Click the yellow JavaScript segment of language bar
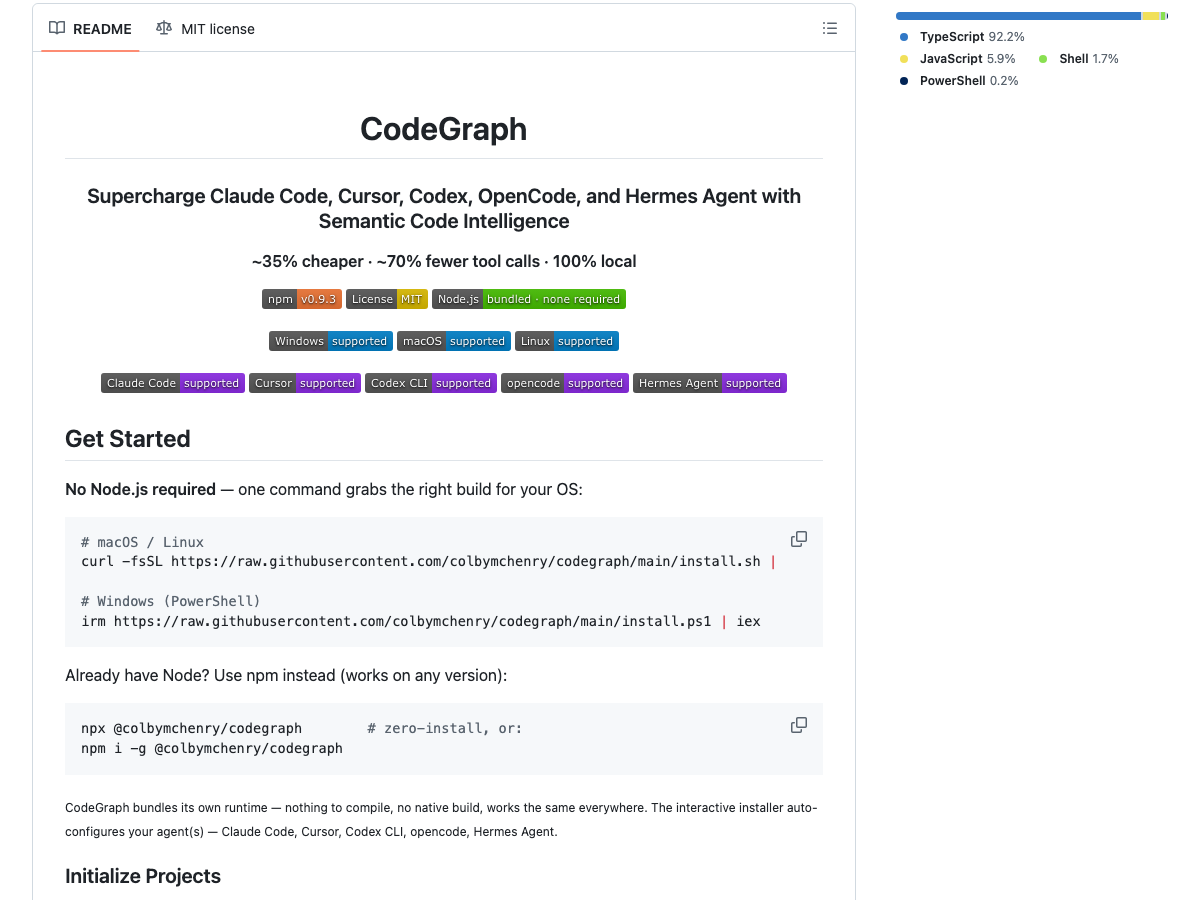This screenshot has height=900, width=1200. (x=1151, y=16)
